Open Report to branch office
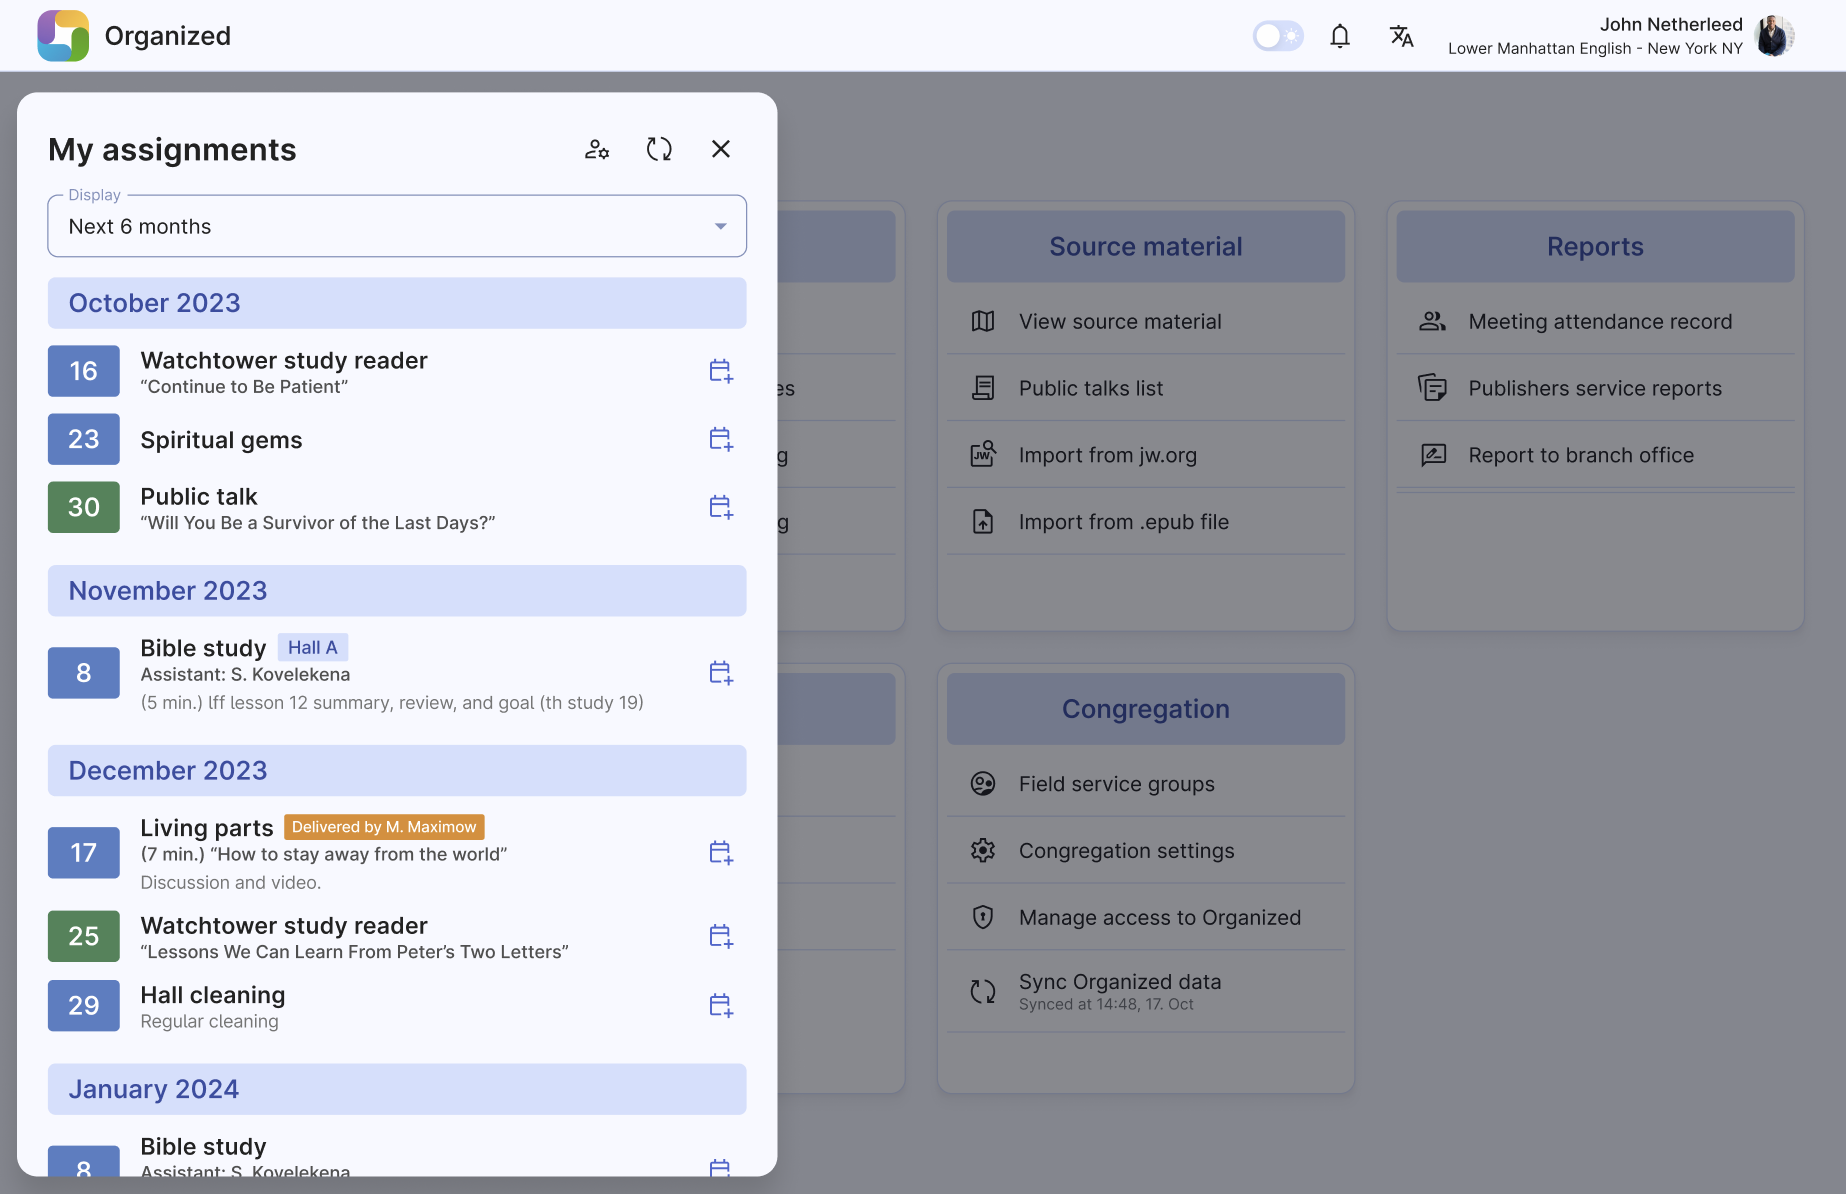1846x1194 pixels. tap(1580, 454)
